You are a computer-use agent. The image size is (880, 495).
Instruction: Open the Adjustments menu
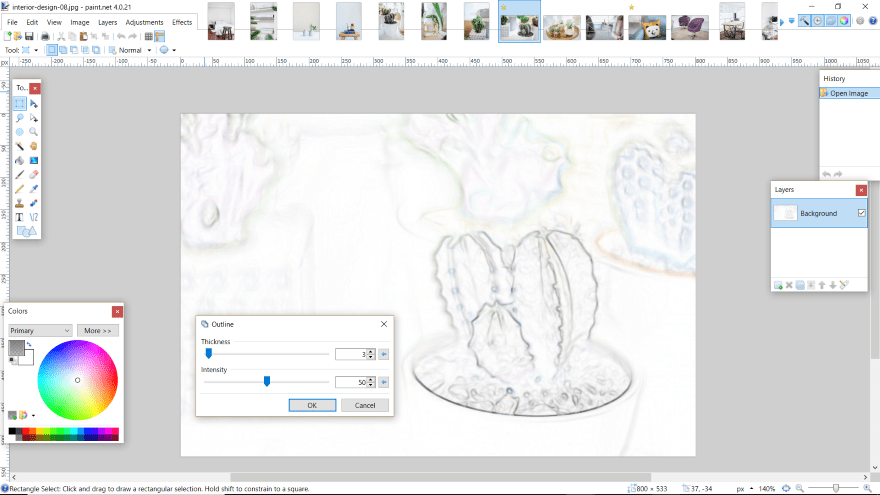click(145, 22)
